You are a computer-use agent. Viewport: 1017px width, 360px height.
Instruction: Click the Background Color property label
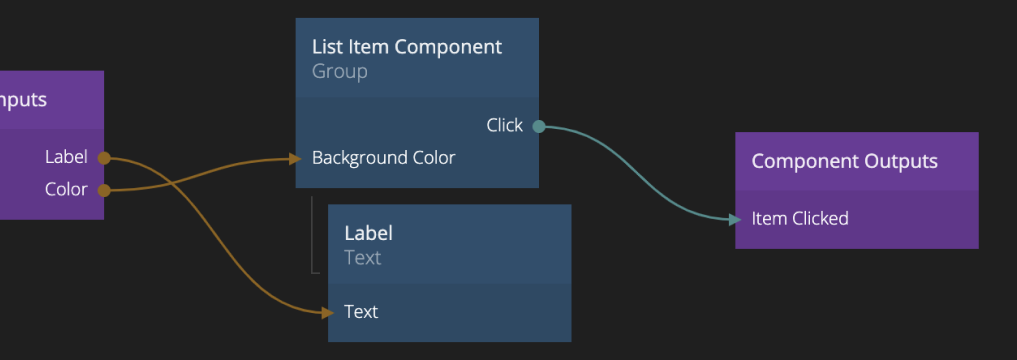[x=383, y=158]
